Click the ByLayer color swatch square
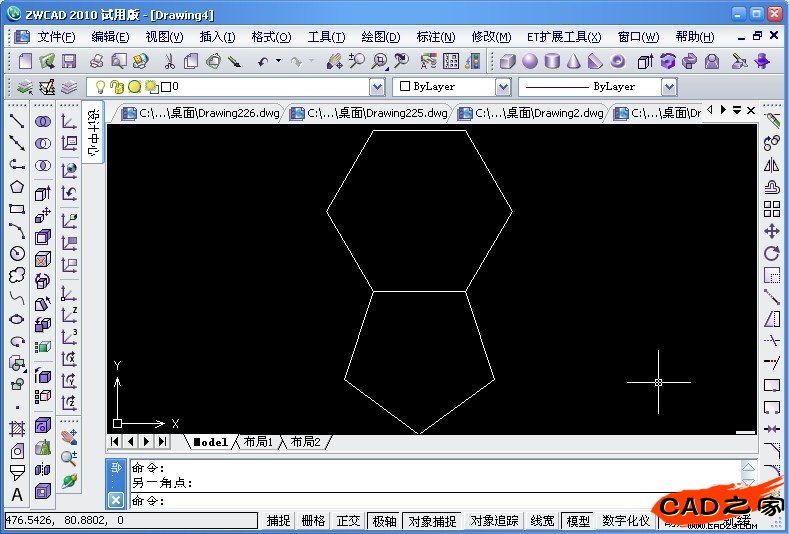 [x=405, y=86]
